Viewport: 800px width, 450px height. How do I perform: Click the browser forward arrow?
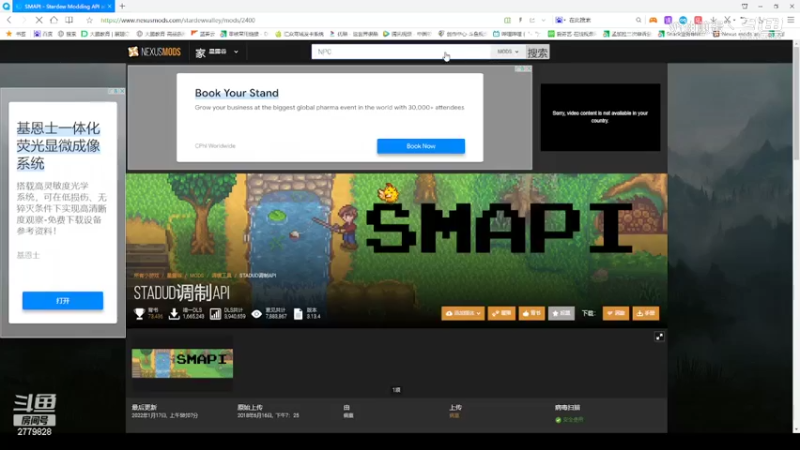(23, 20)
